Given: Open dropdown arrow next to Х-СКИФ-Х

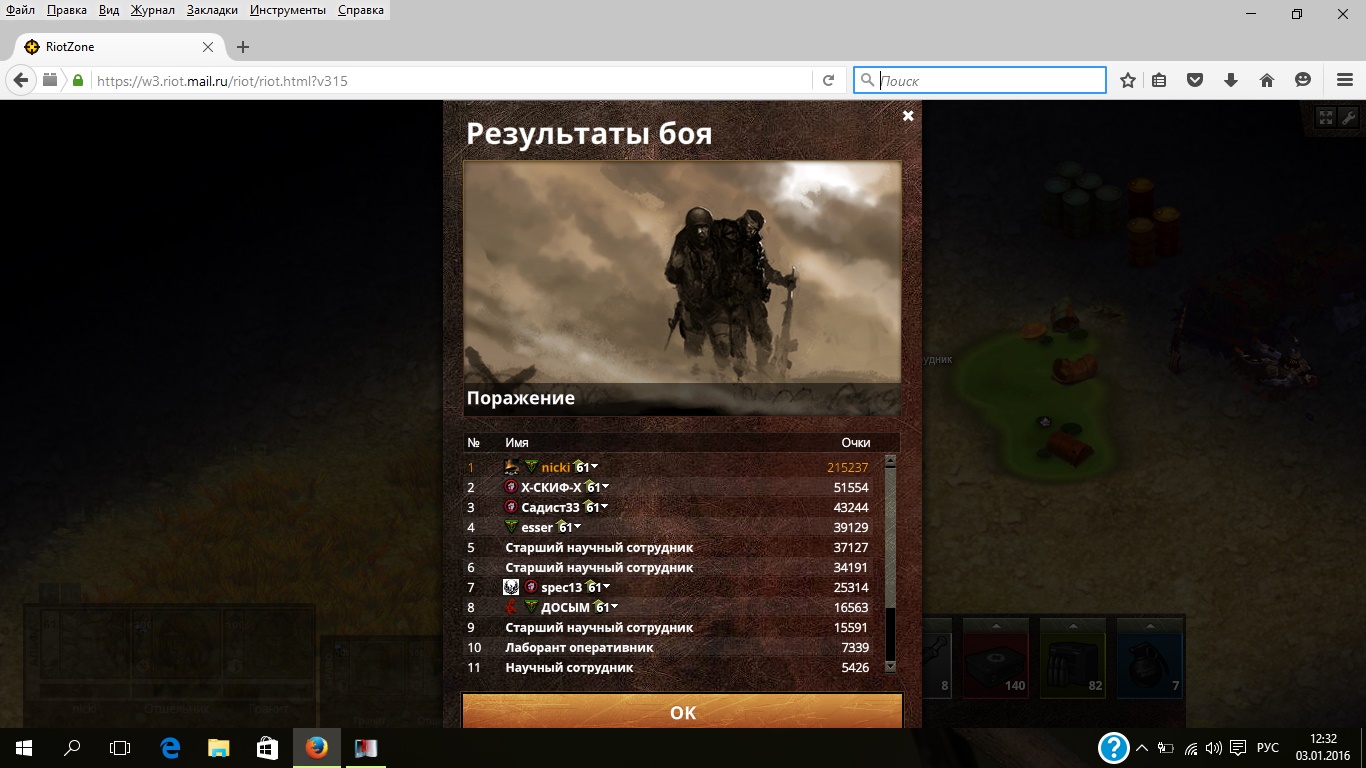Looking at the screenshot, I should pos(605,487).
